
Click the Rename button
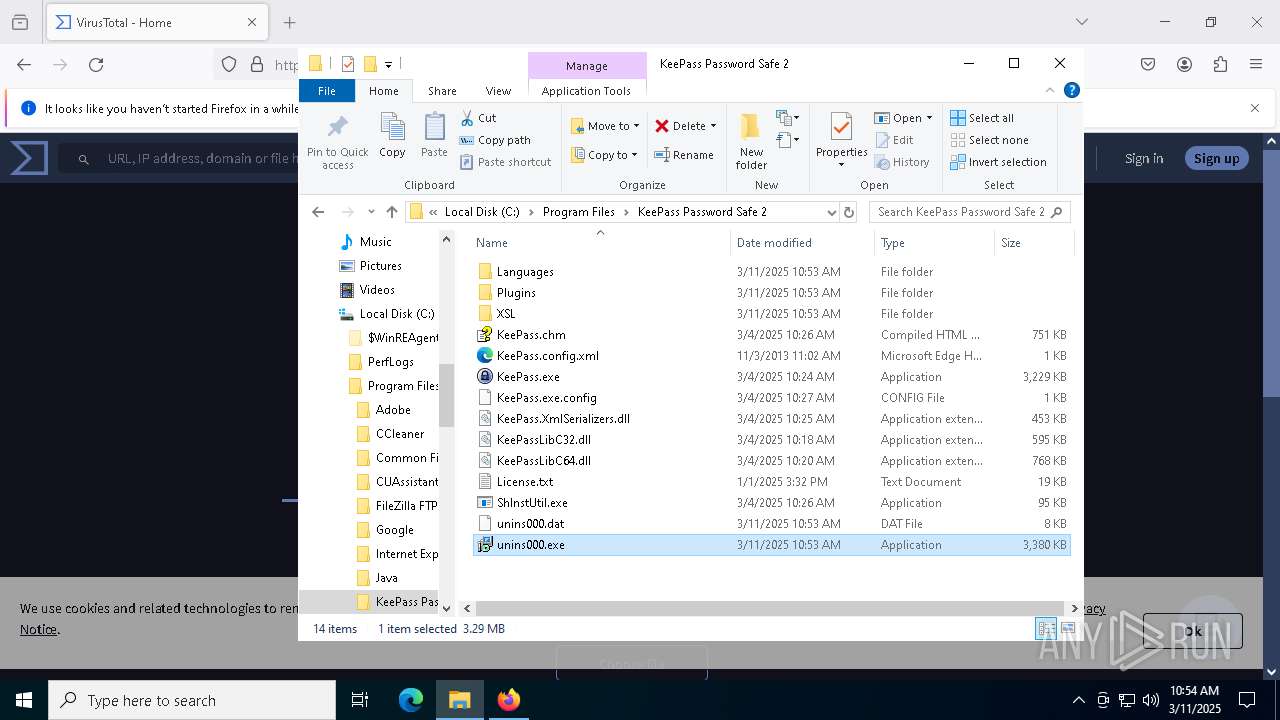coord(684,155)
